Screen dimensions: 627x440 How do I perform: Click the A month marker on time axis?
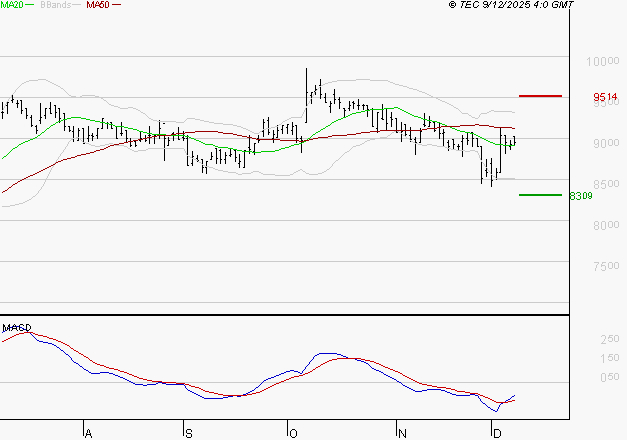pos(89,434)
